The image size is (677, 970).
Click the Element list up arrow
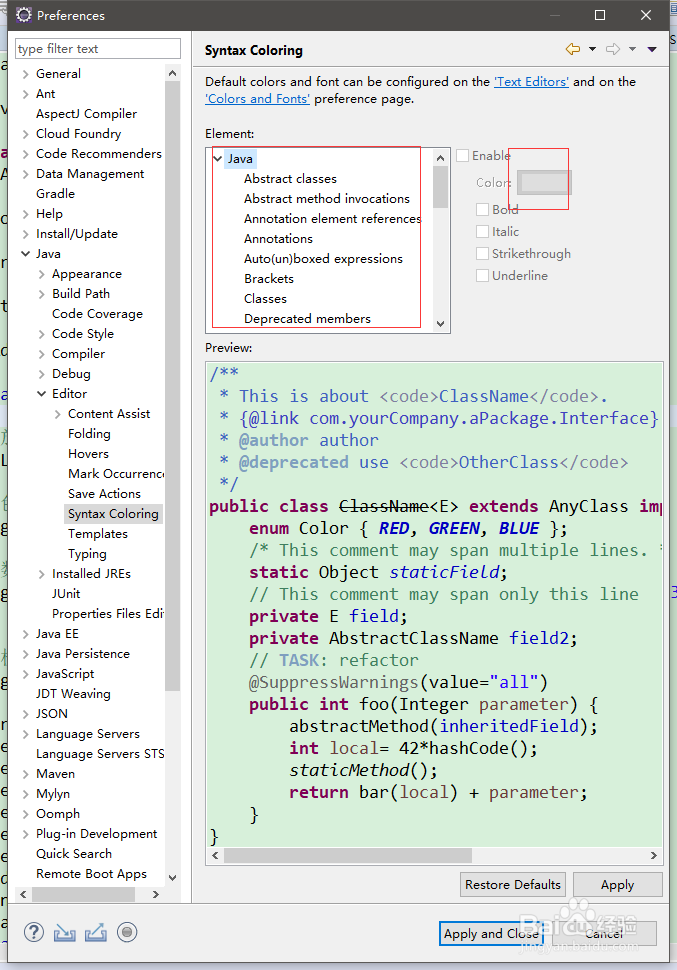pos(441,158)
